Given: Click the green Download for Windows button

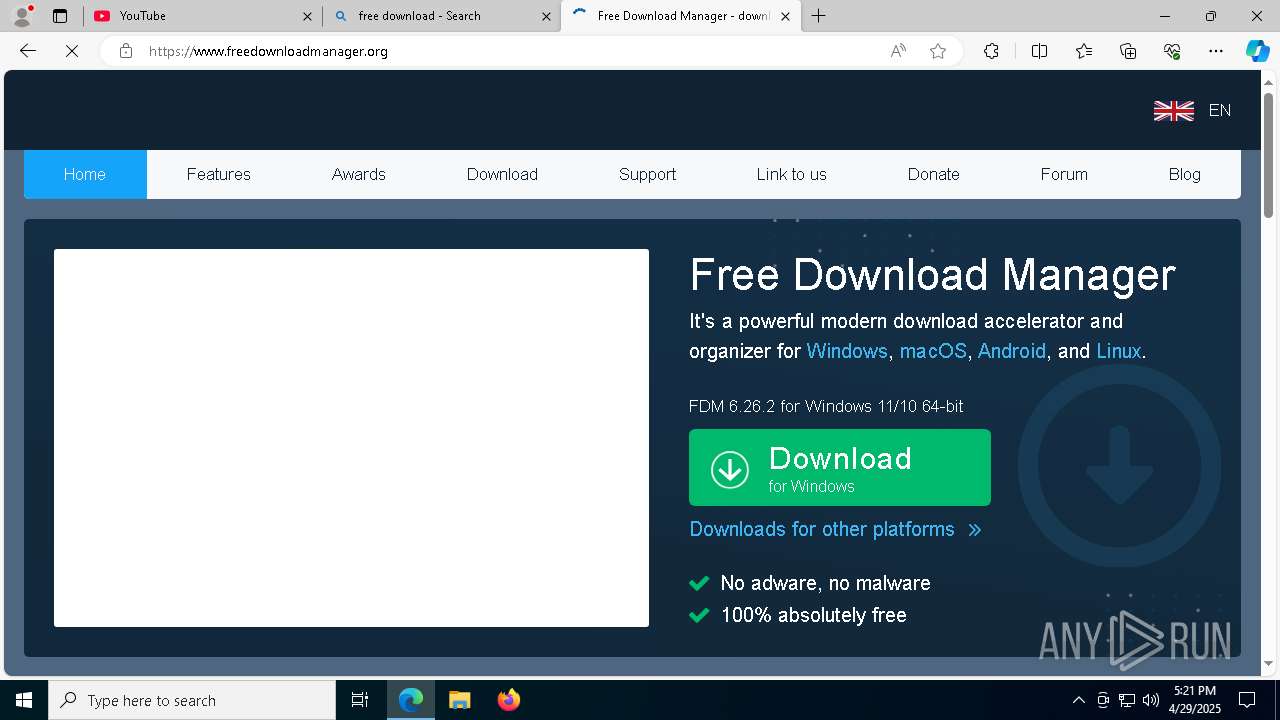Looking at the screenshot, I should pos(840,468).
